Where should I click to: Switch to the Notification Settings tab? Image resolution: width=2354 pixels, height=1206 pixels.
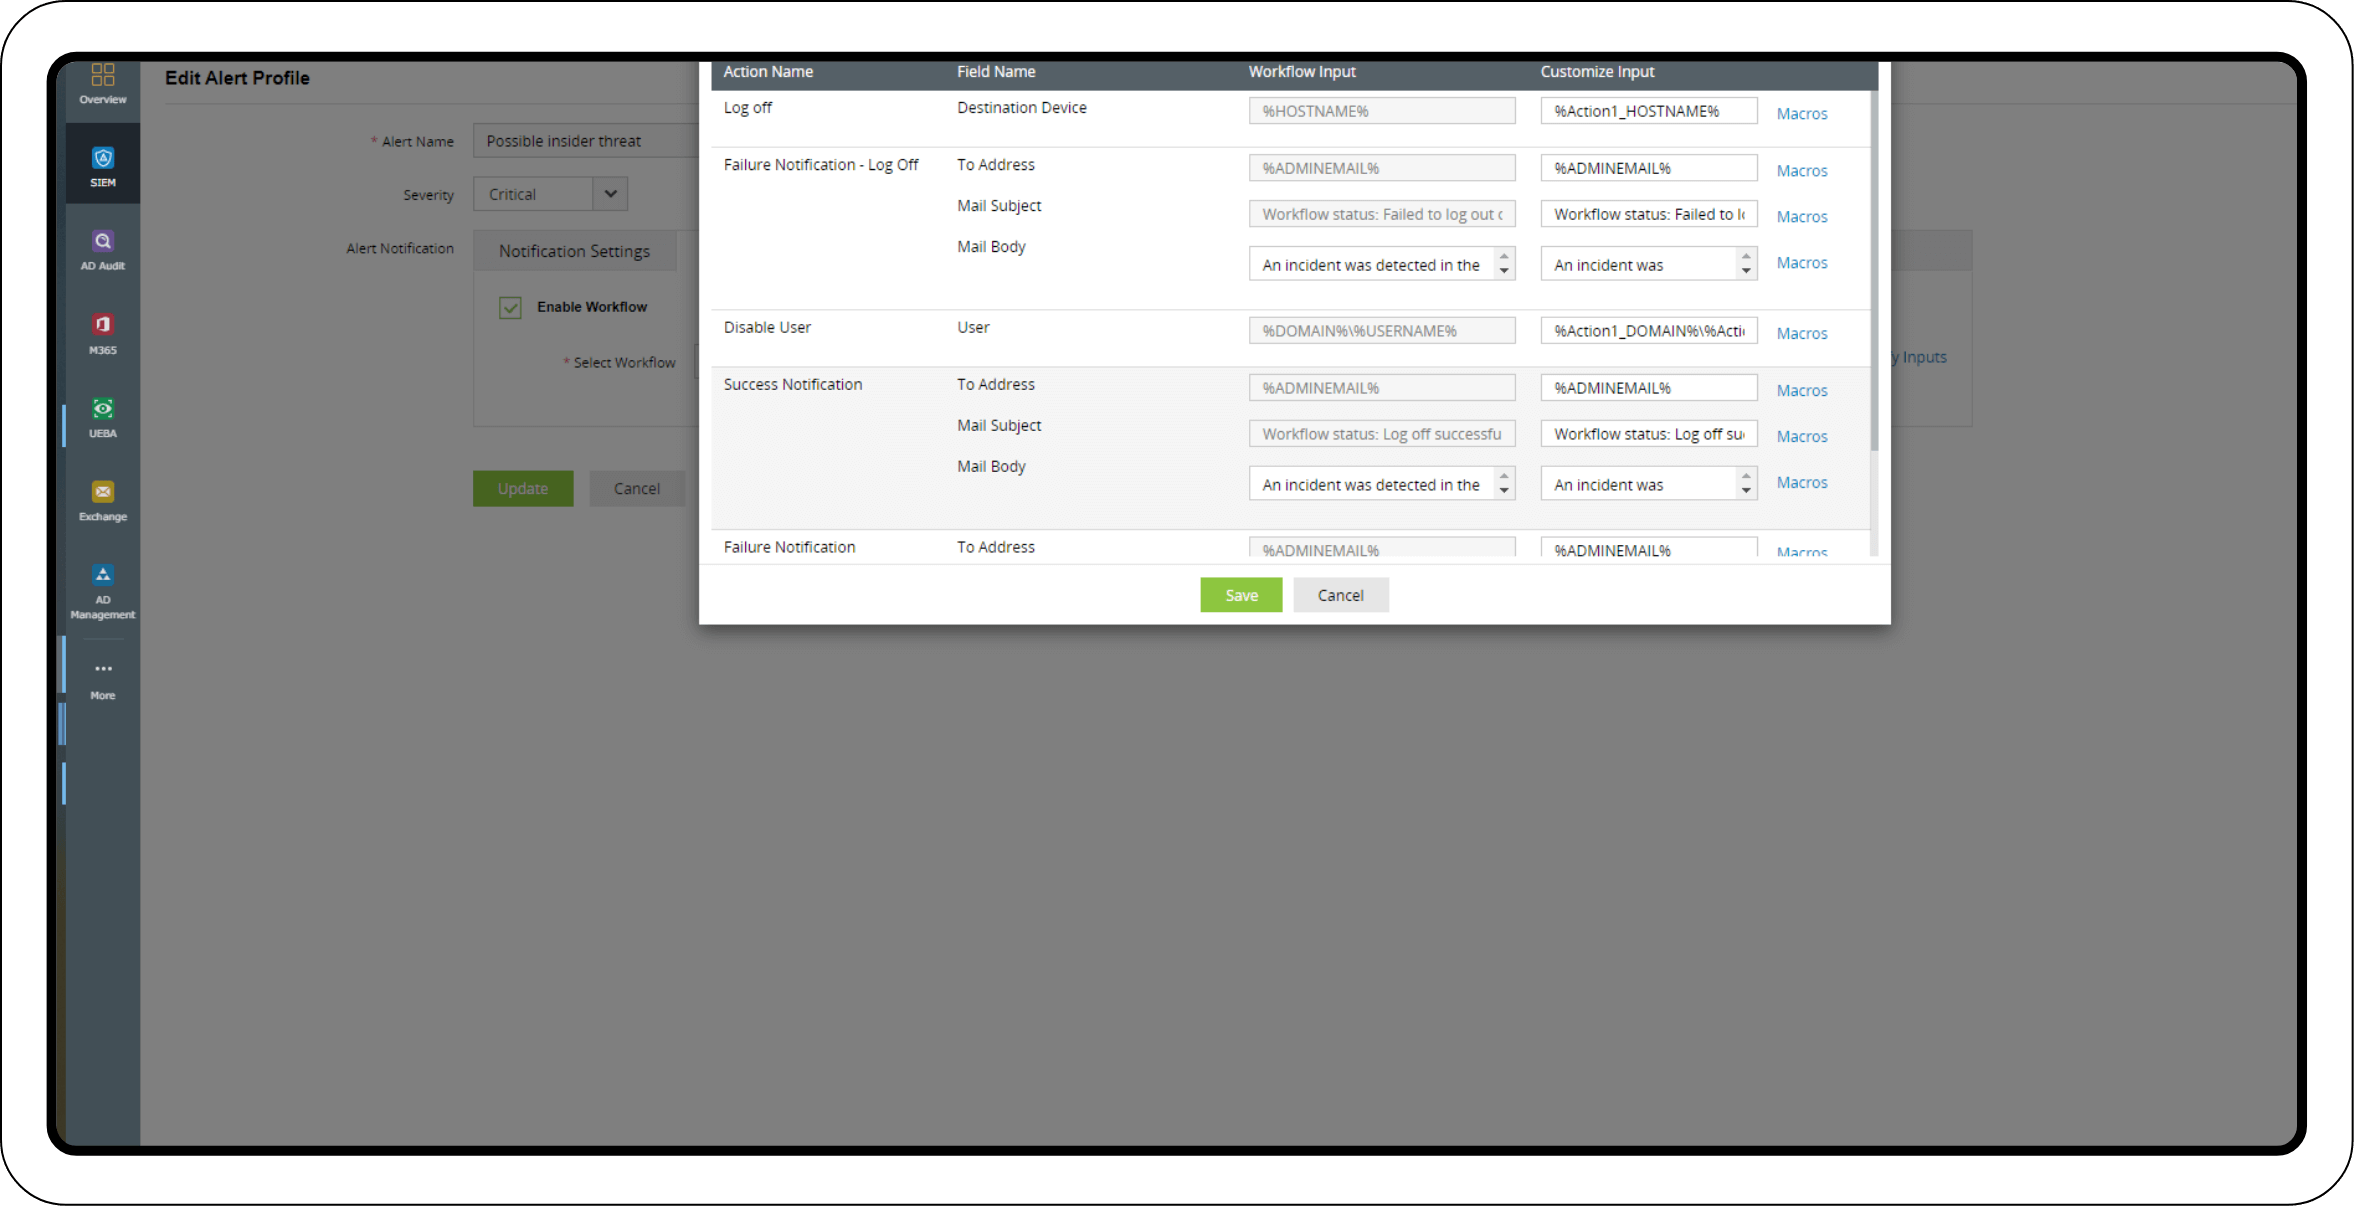pyautogui.click(x=574, y=251)
